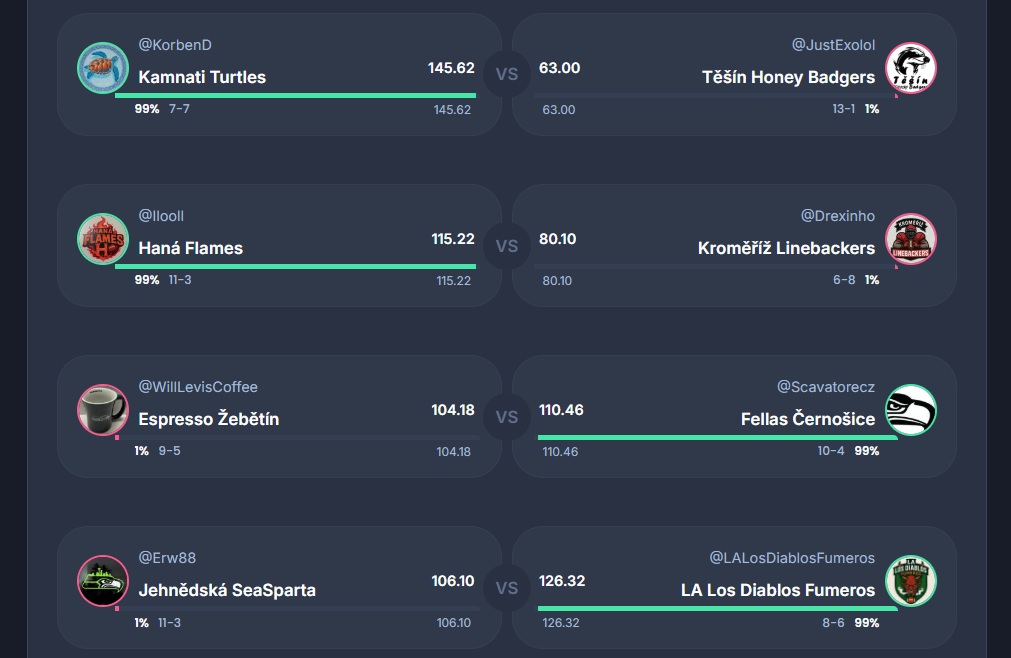
Task: Select the Fellas Černošice team name
Action: tap(808, 419)
